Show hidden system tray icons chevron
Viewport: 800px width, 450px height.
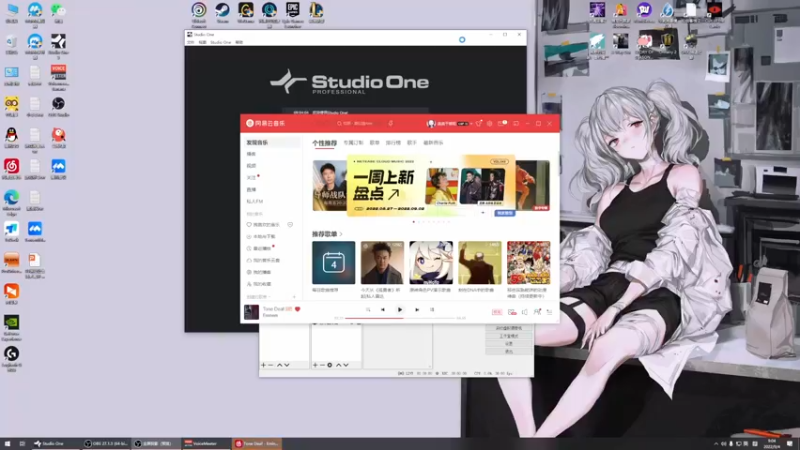click(x=715, y=444)
